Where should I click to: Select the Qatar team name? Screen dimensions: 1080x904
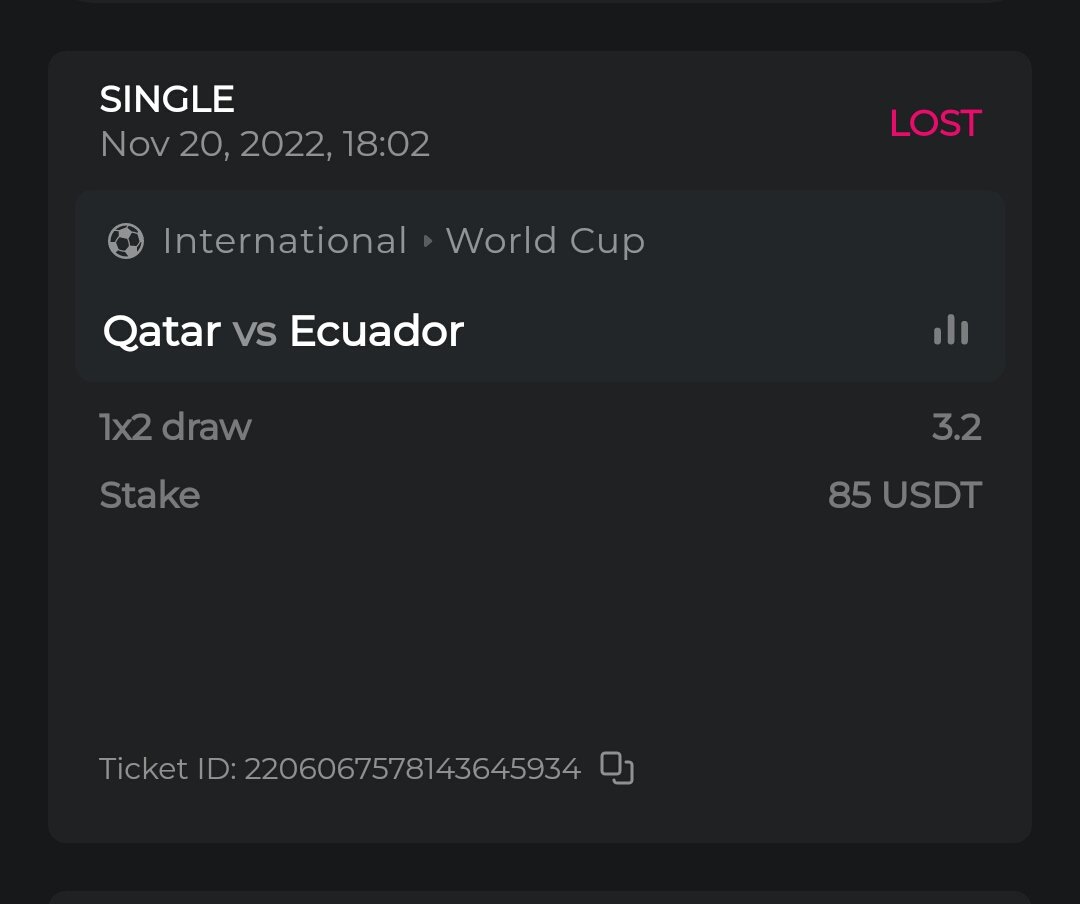pyautogui.click(x=162, y=331)
